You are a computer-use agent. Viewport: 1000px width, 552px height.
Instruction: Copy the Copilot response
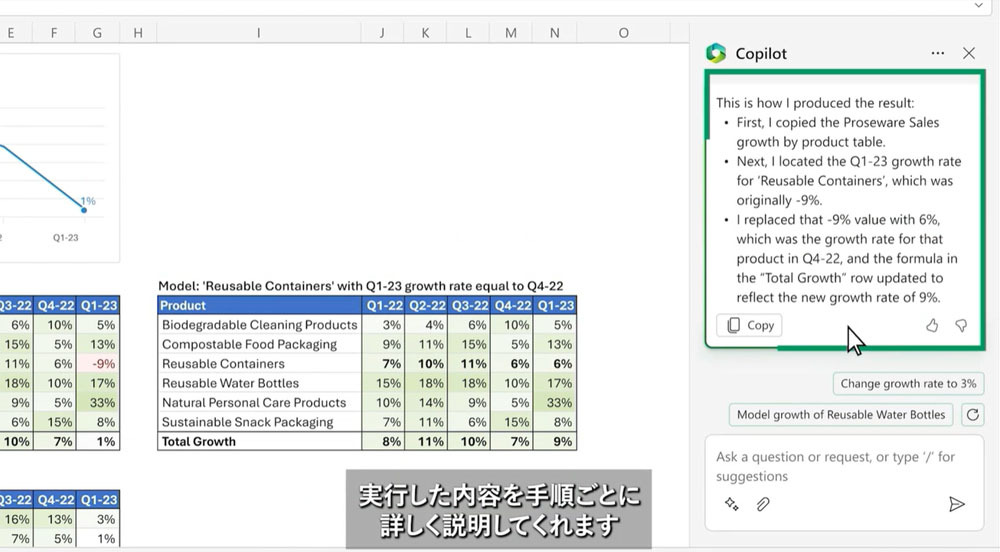(749, 325)
